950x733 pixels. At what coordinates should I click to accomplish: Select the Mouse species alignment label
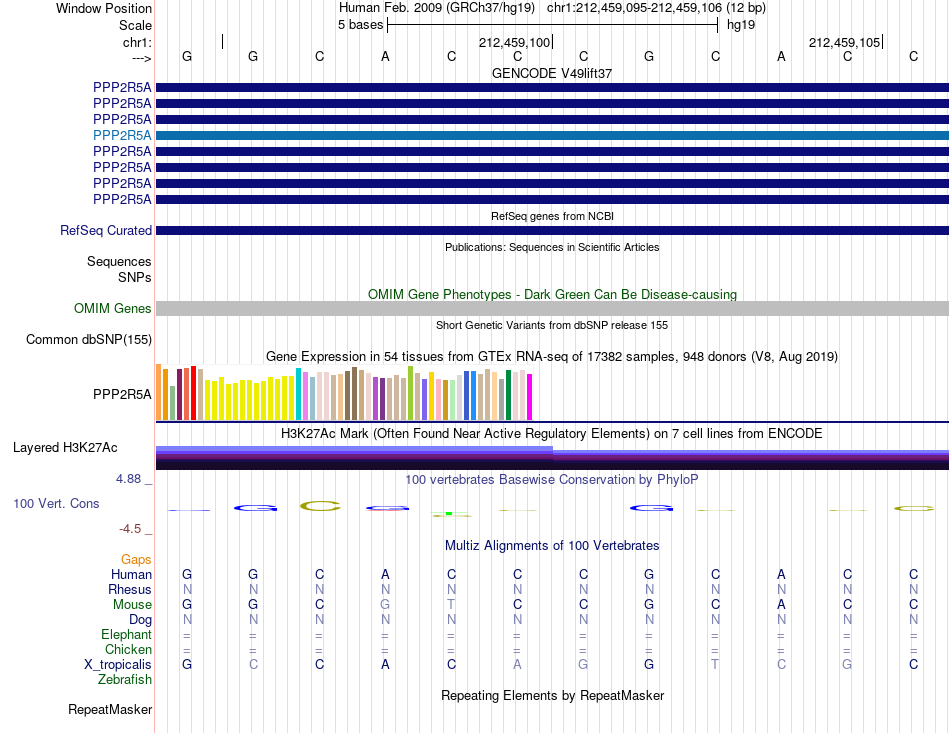[132, 605]
